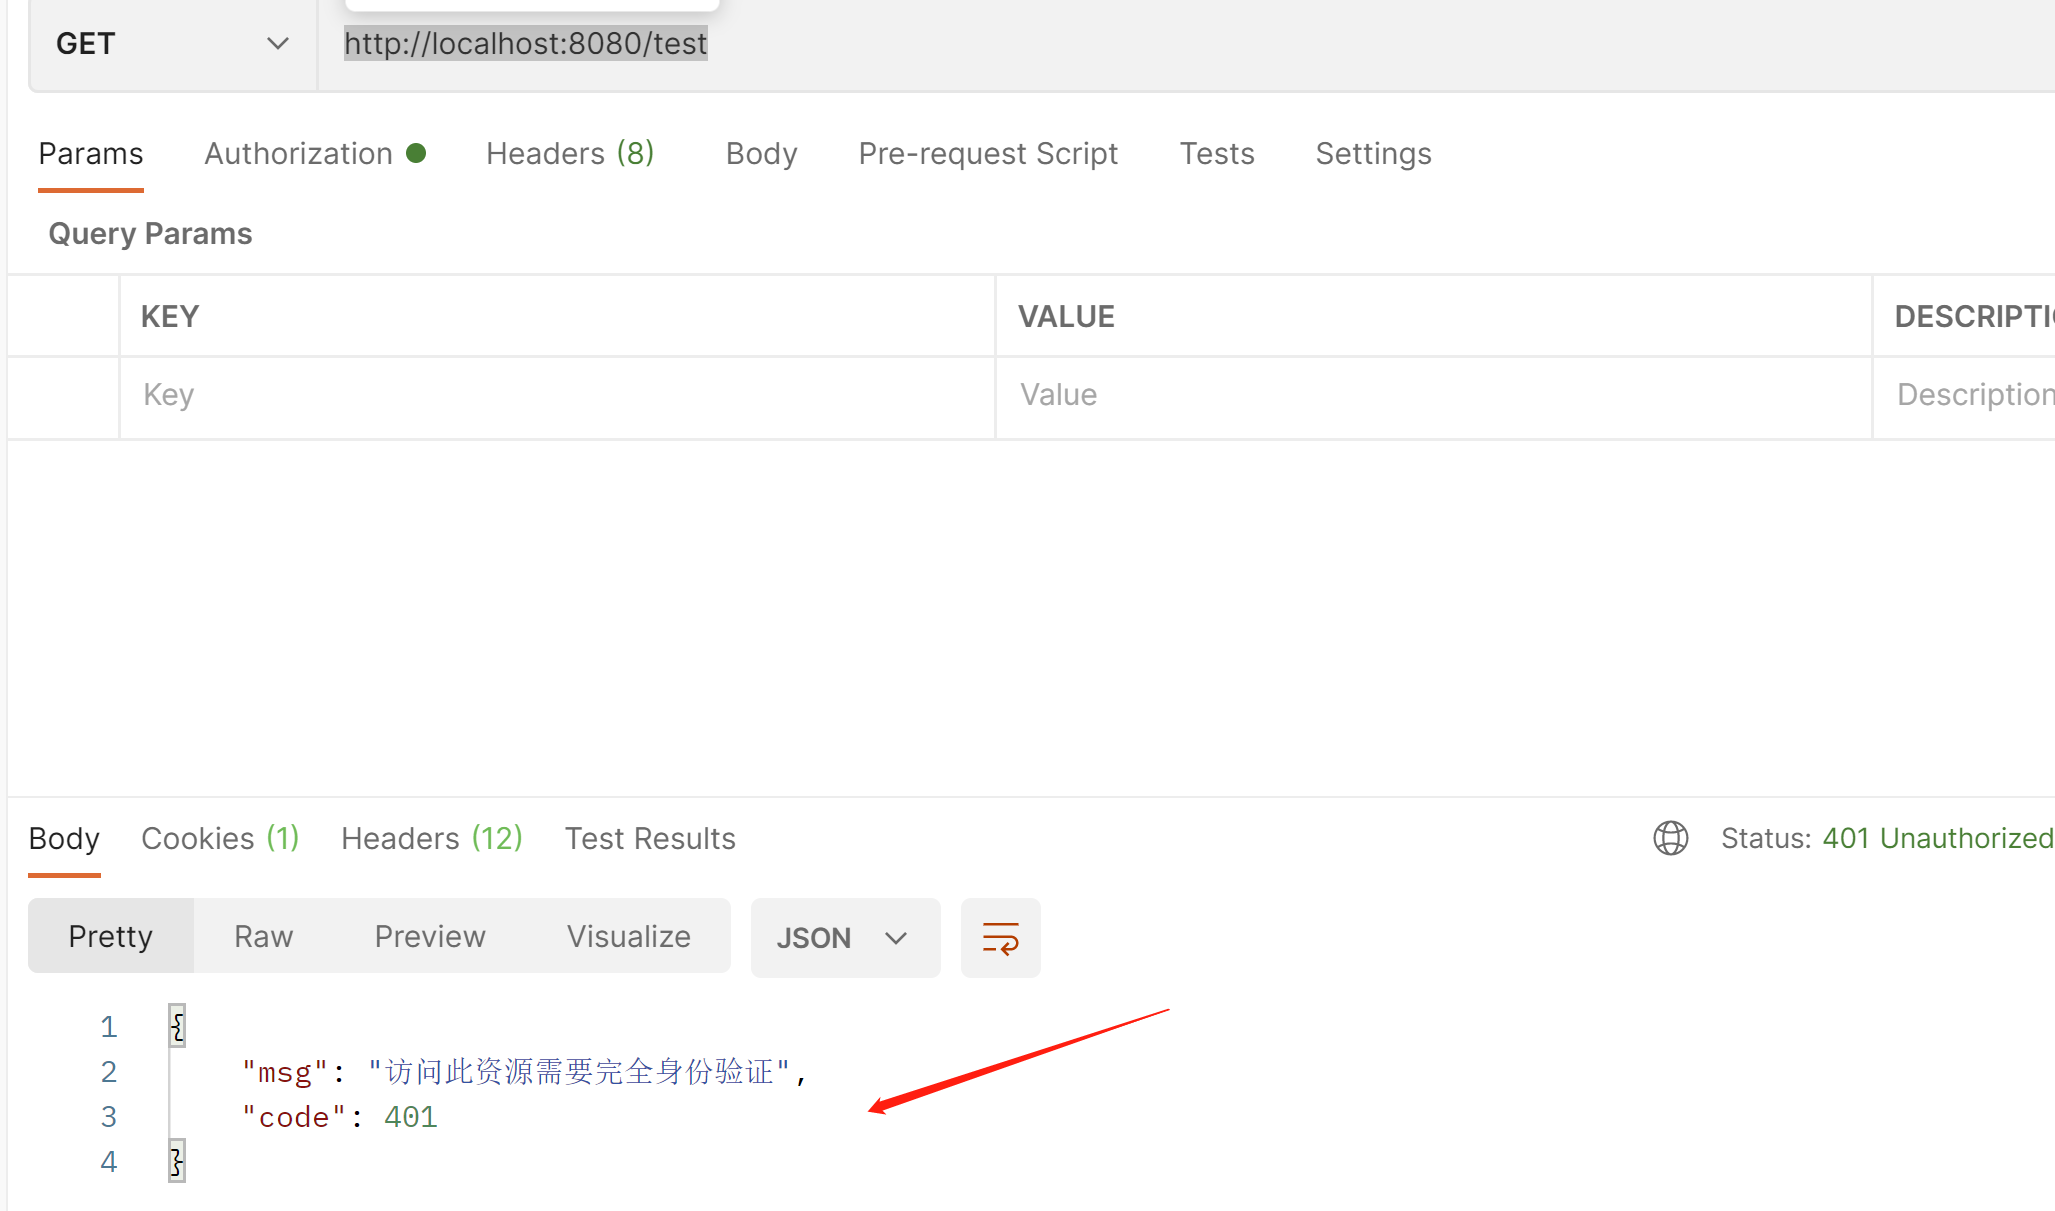Image resolution: width=2055 pixels, height=1211 pixels.
Task: View response Cookies (1) tab
Action: 220,838
